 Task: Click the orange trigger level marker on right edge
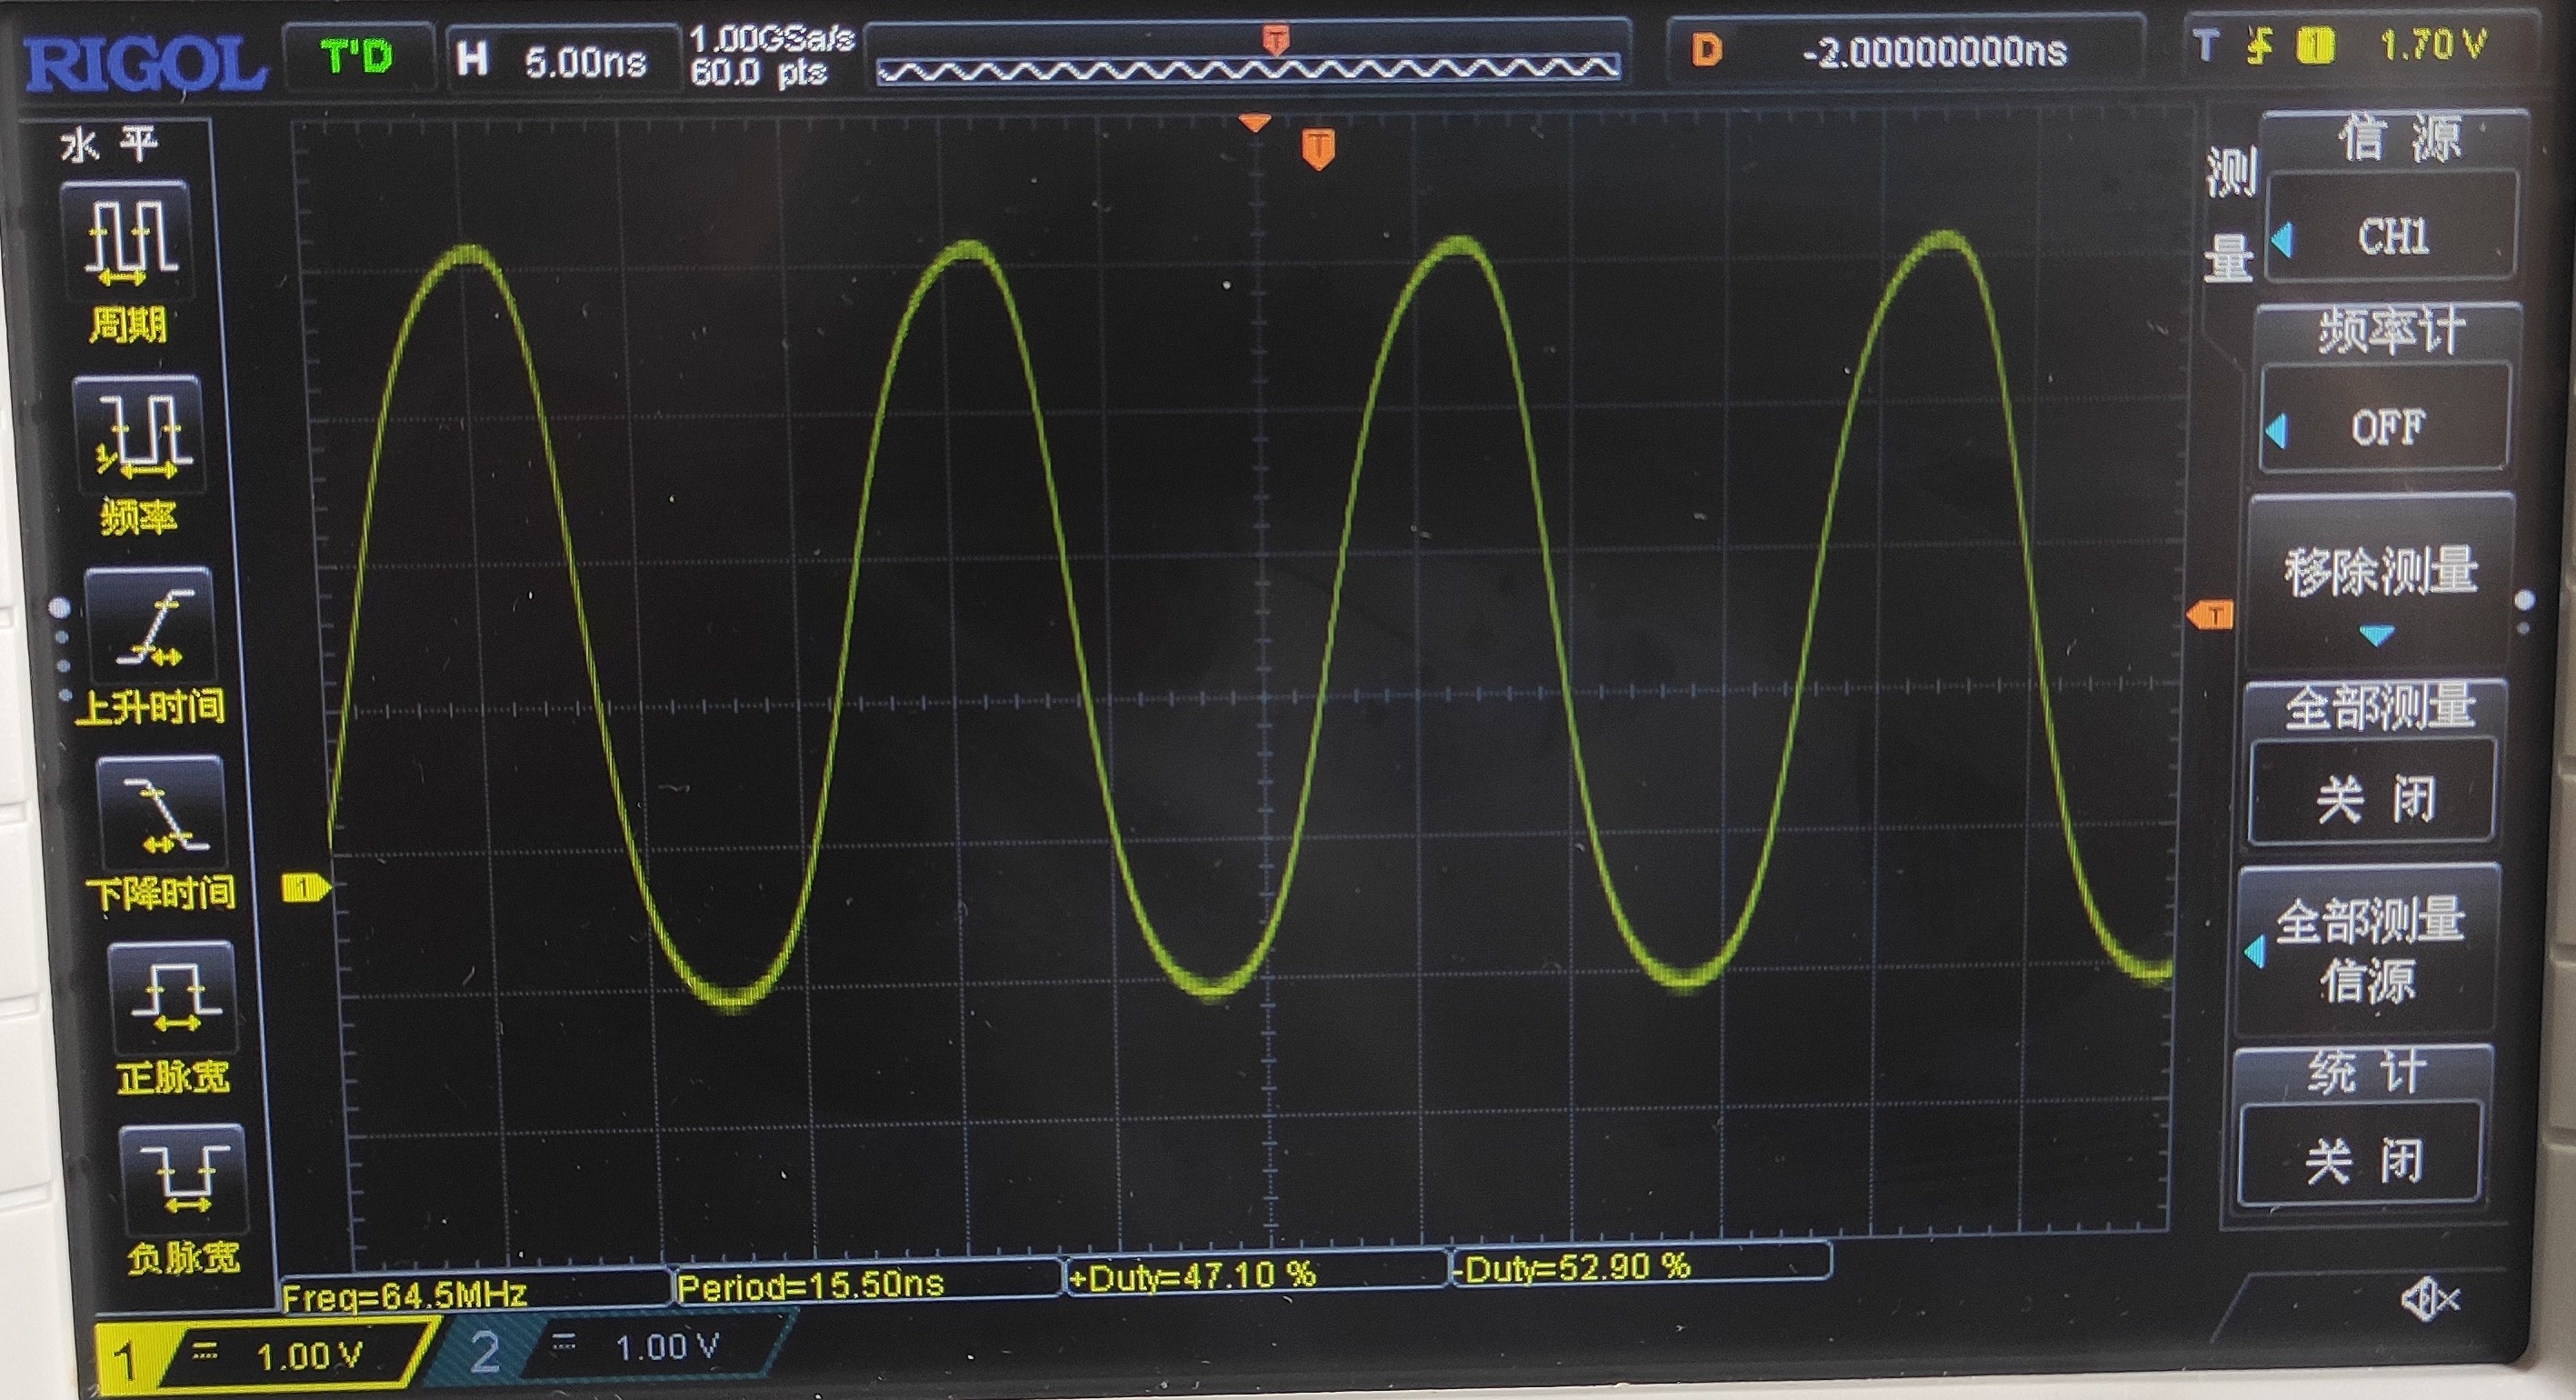click(2210, 615)
